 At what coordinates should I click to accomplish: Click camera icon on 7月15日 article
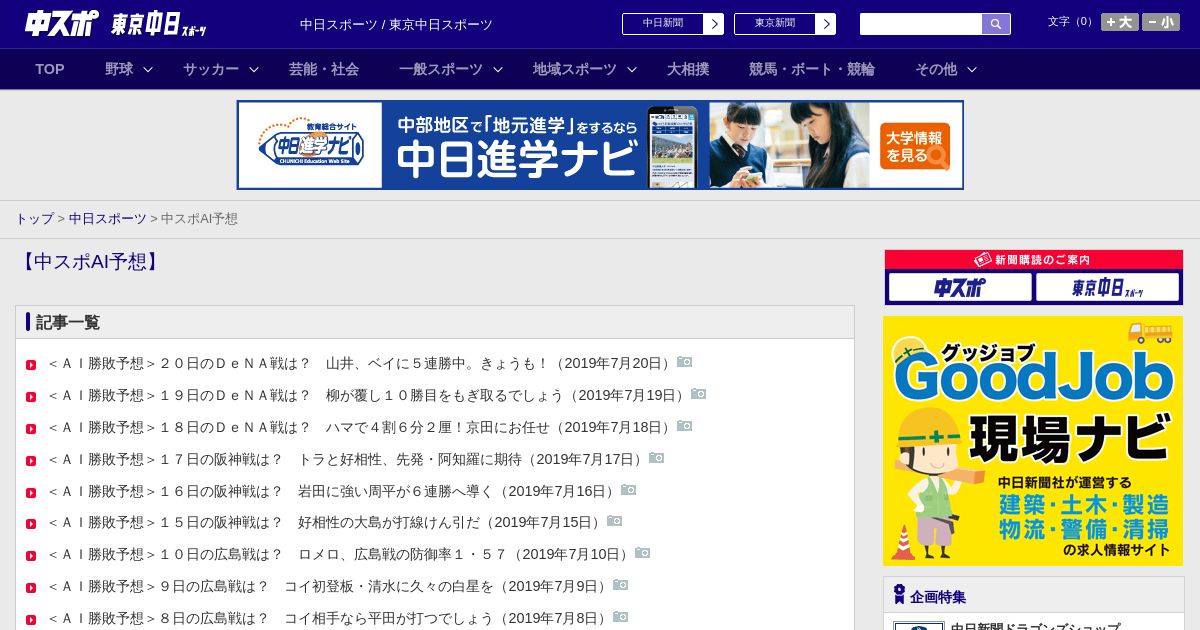615,521
